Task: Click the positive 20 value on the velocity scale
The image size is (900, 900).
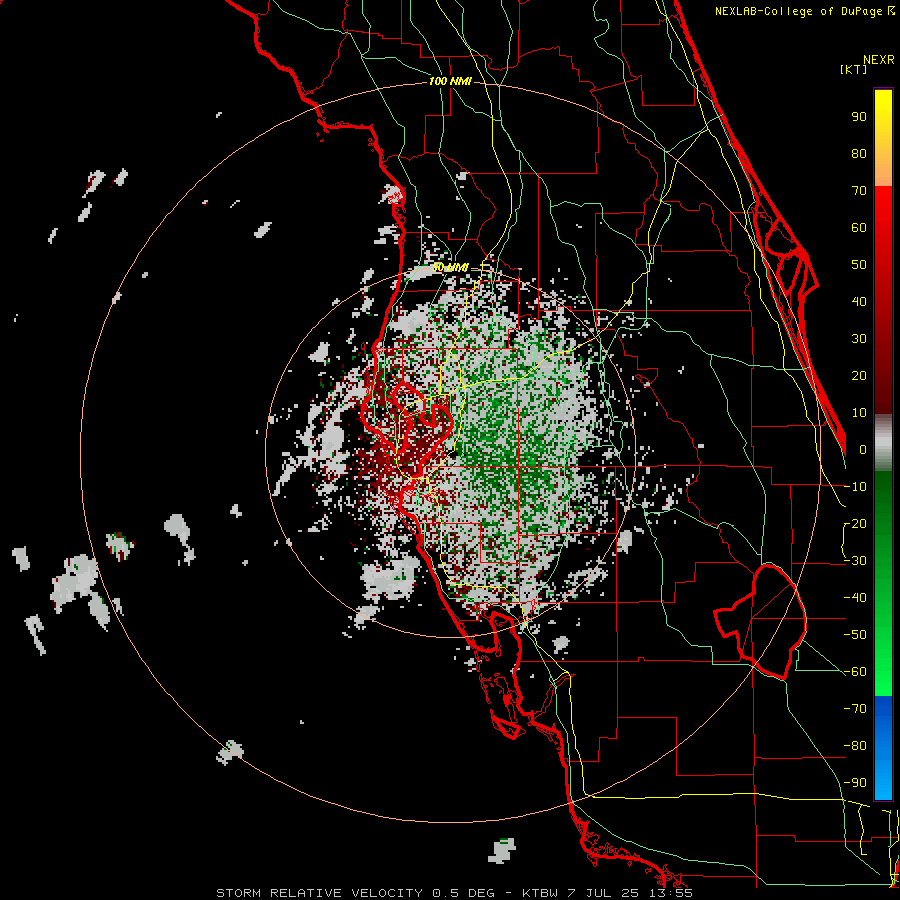Action: pyautogui.click(x=859, y=376)
